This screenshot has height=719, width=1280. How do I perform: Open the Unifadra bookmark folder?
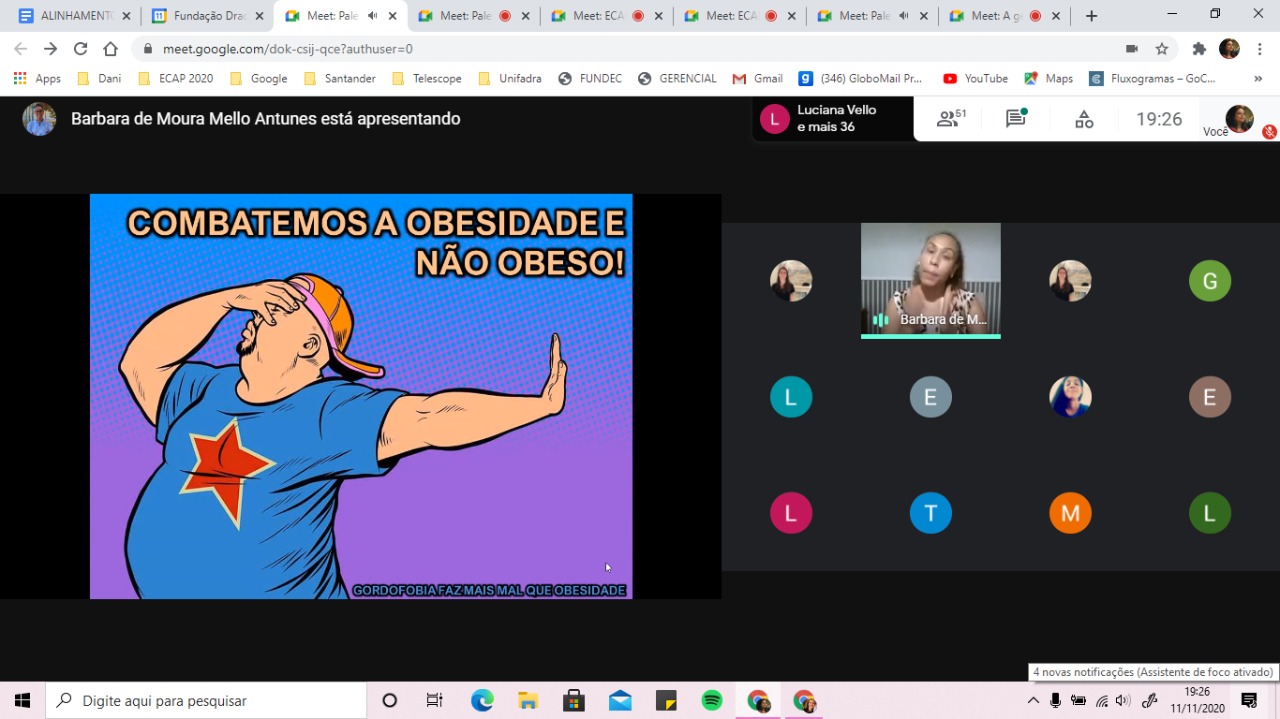pyautogui.click(x=510, y=78)
